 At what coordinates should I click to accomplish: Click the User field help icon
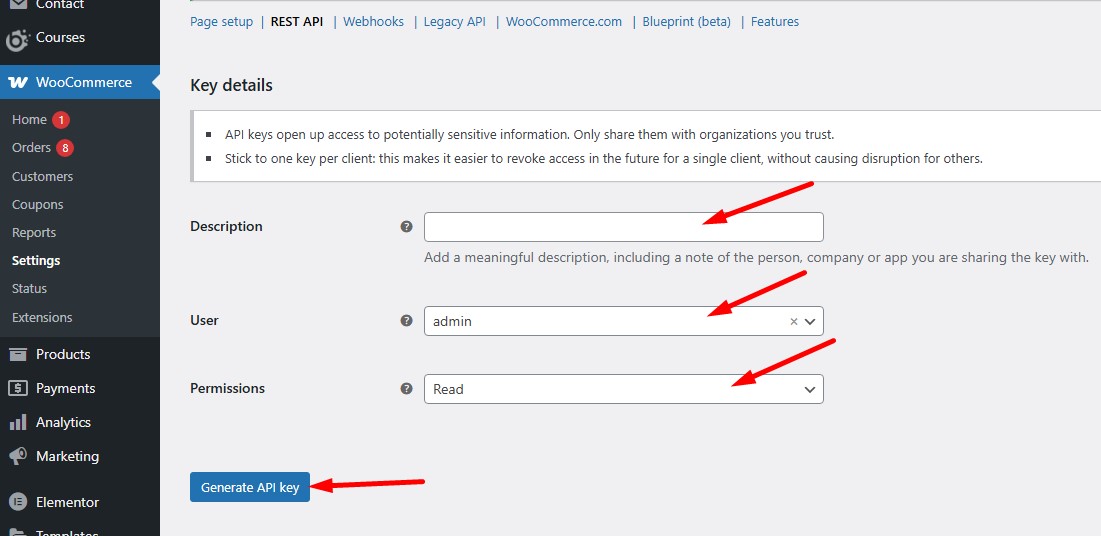[x=406, y=320]
